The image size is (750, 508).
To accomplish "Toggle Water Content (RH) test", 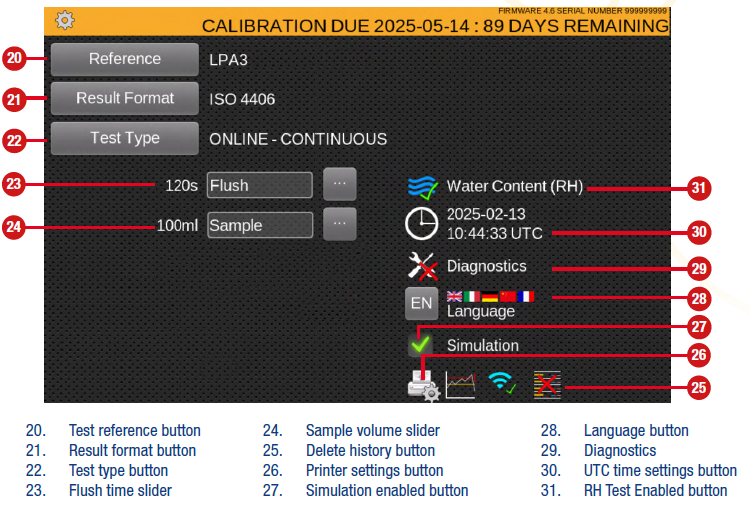I will pyautogui.click(x=422, y=187).
